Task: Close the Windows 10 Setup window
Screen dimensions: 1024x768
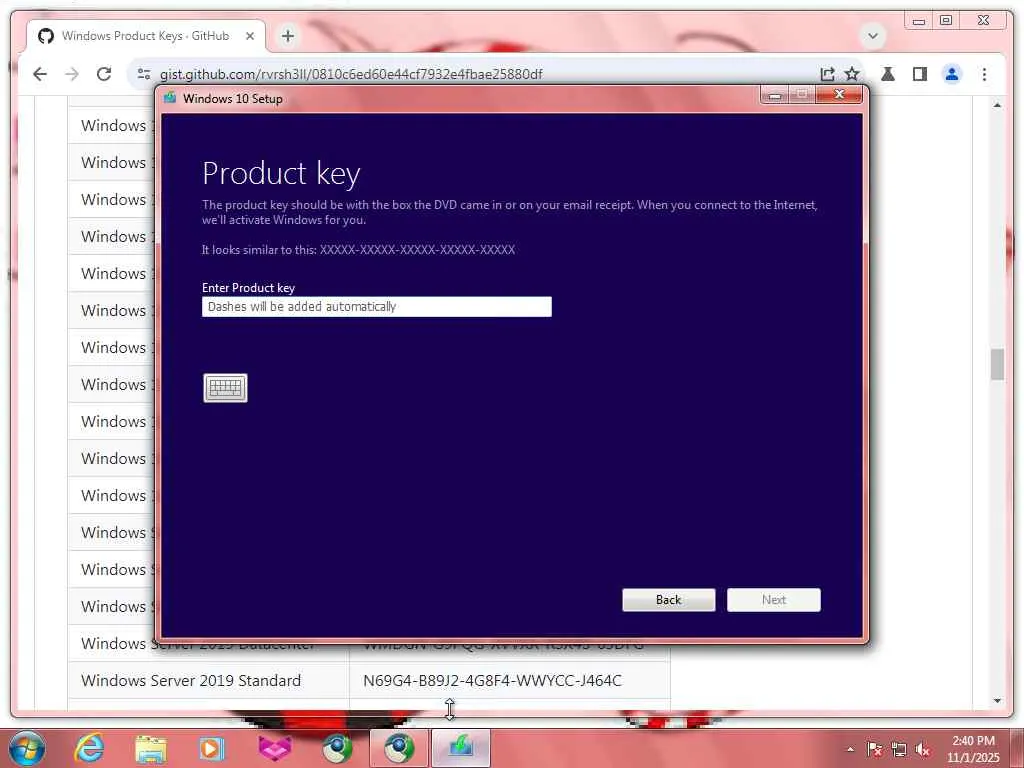Action: [840, 95]
